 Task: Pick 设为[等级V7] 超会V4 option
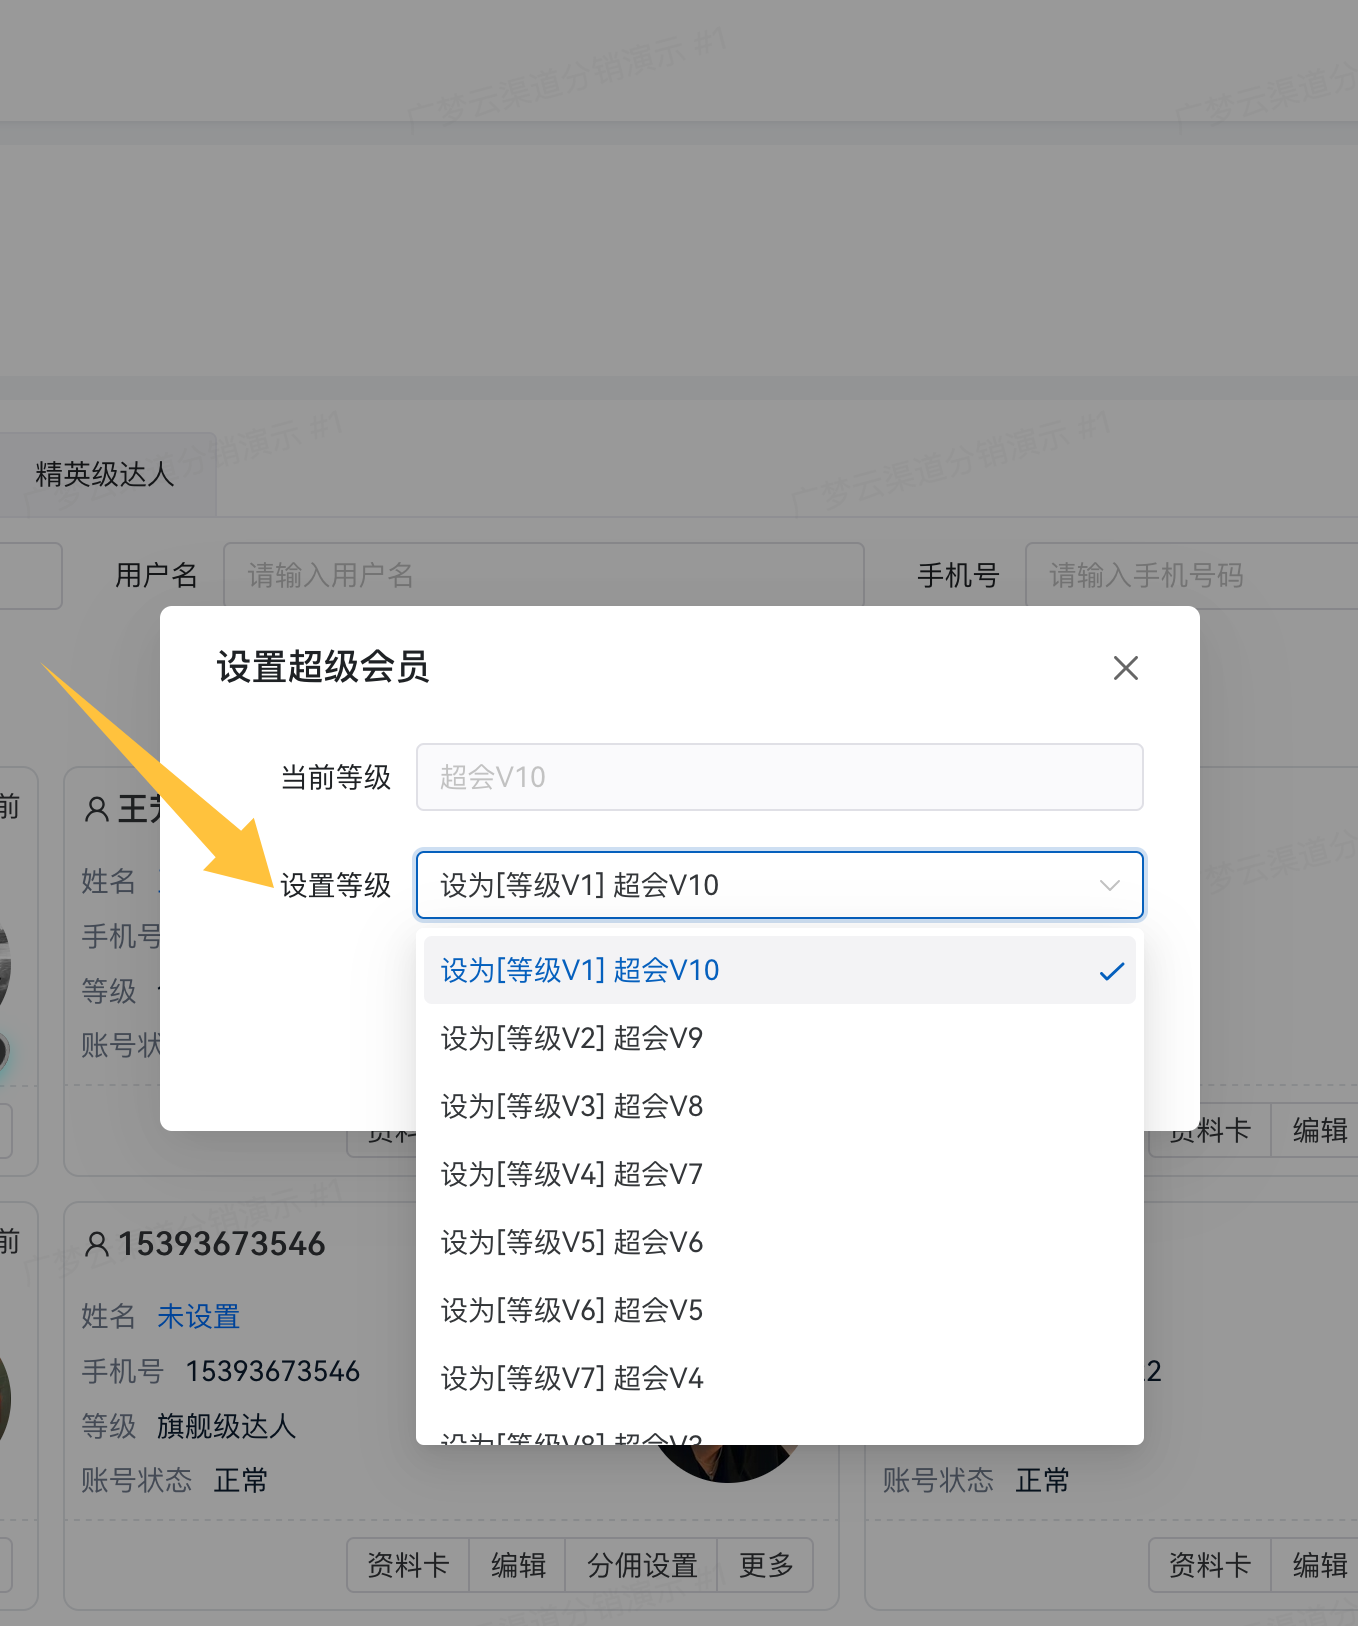tap(572, 1378)
